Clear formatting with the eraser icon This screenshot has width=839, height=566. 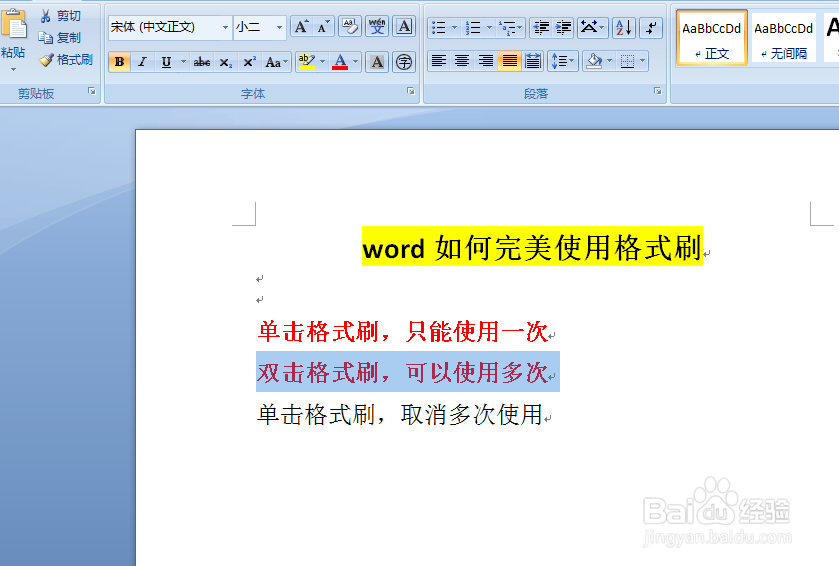click(350, 27)
